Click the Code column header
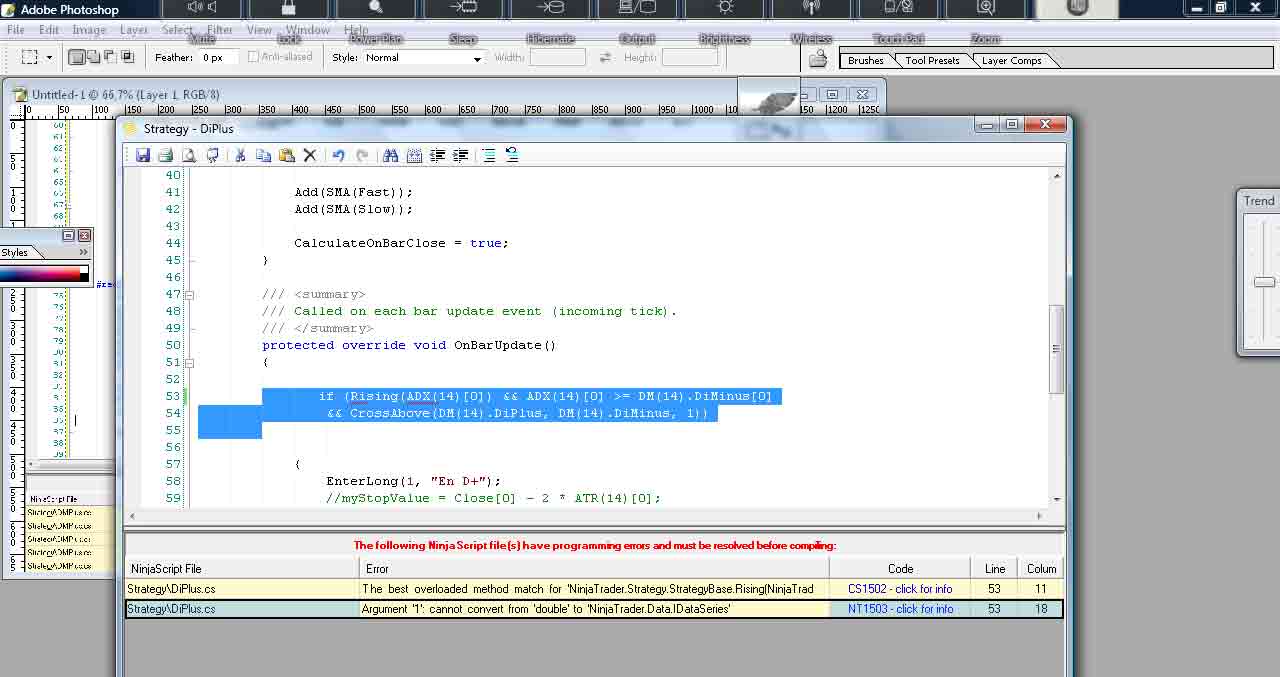Viewport: 1280px width, 677px height. [900, 568]
